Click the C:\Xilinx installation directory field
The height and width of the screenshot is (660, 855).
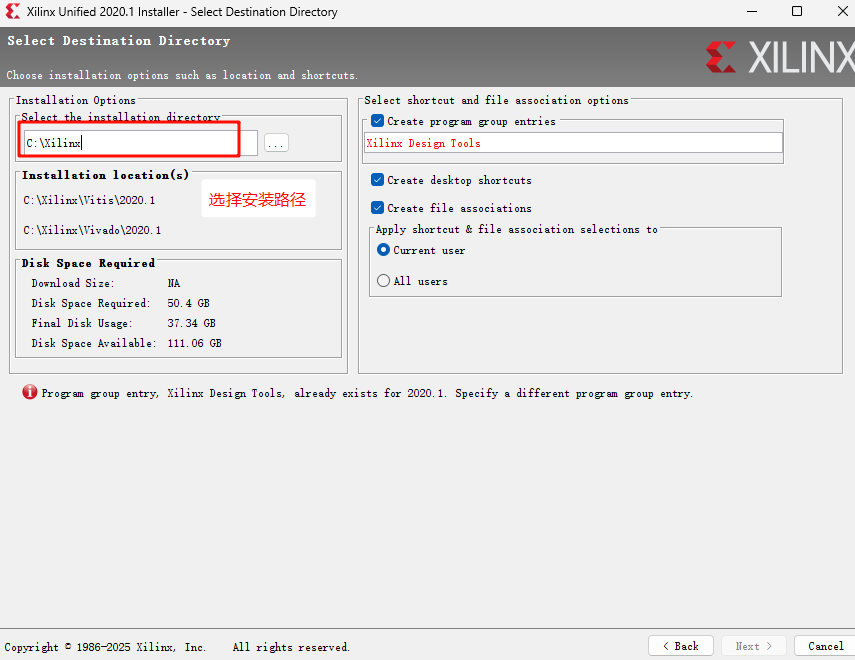pyautogui.click(x=140, y=143)
